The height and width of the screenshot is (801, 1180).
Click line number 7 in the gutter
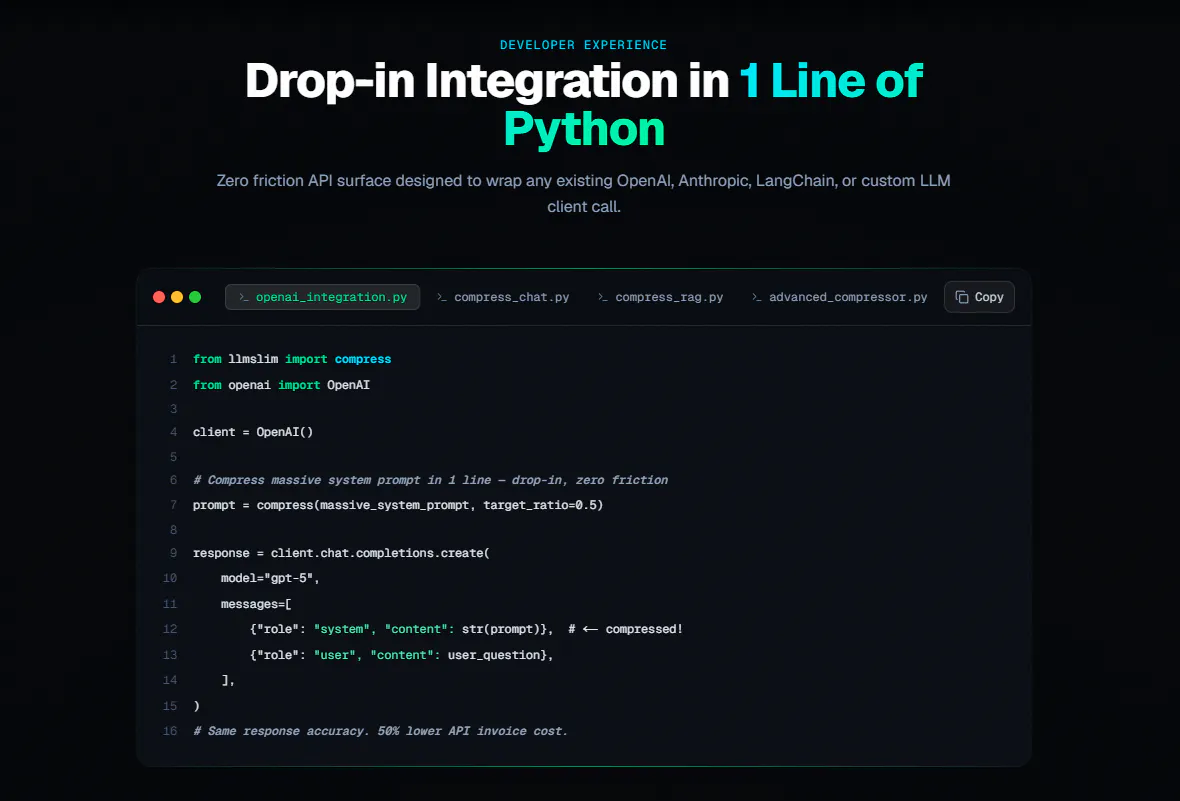tap(174, 505)
